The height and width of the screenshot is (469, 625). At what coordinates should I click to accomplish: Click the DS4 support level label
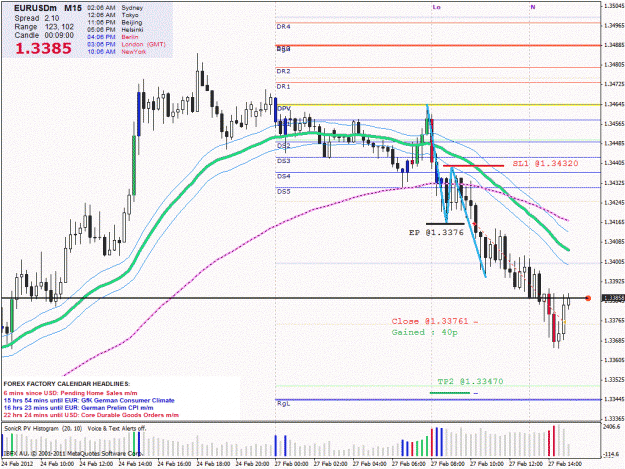[284, 176]
